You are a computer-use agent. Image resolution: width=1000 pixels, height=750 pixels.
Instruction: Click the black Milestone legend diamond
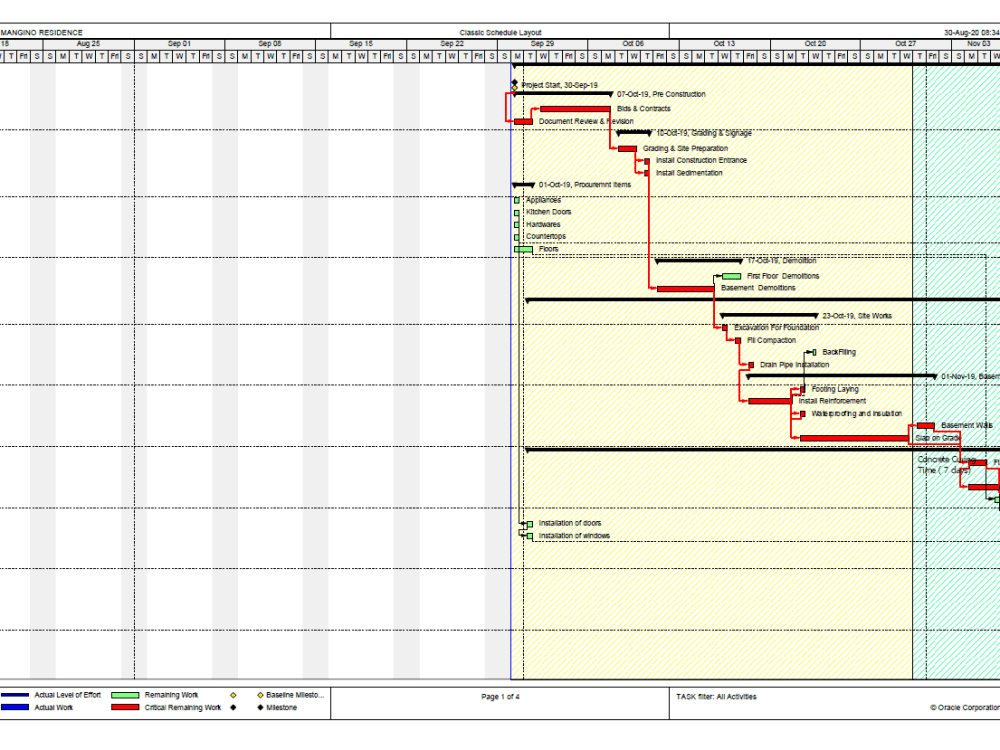pos(260,707)
